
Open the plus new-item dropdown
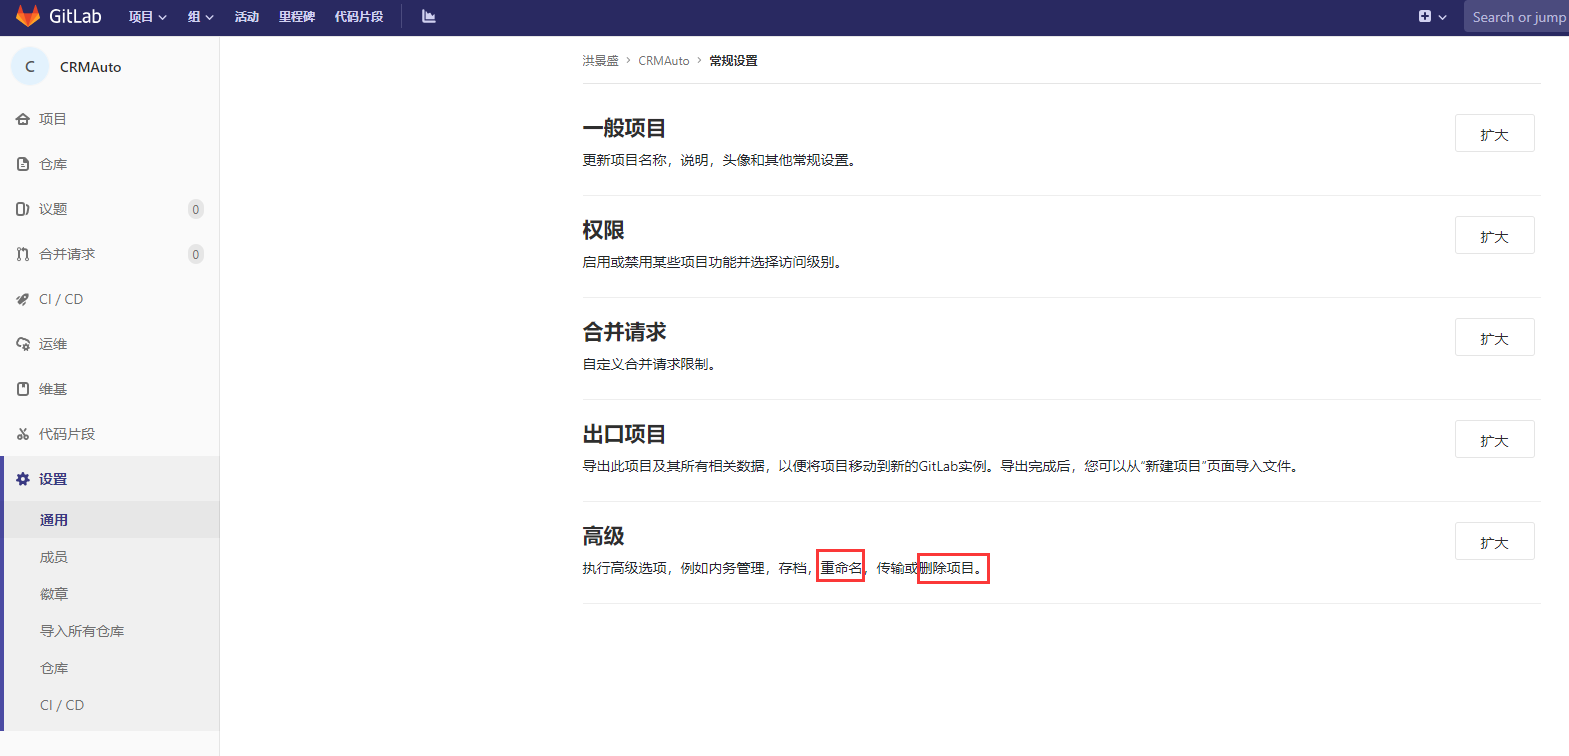coord(1432,16)
